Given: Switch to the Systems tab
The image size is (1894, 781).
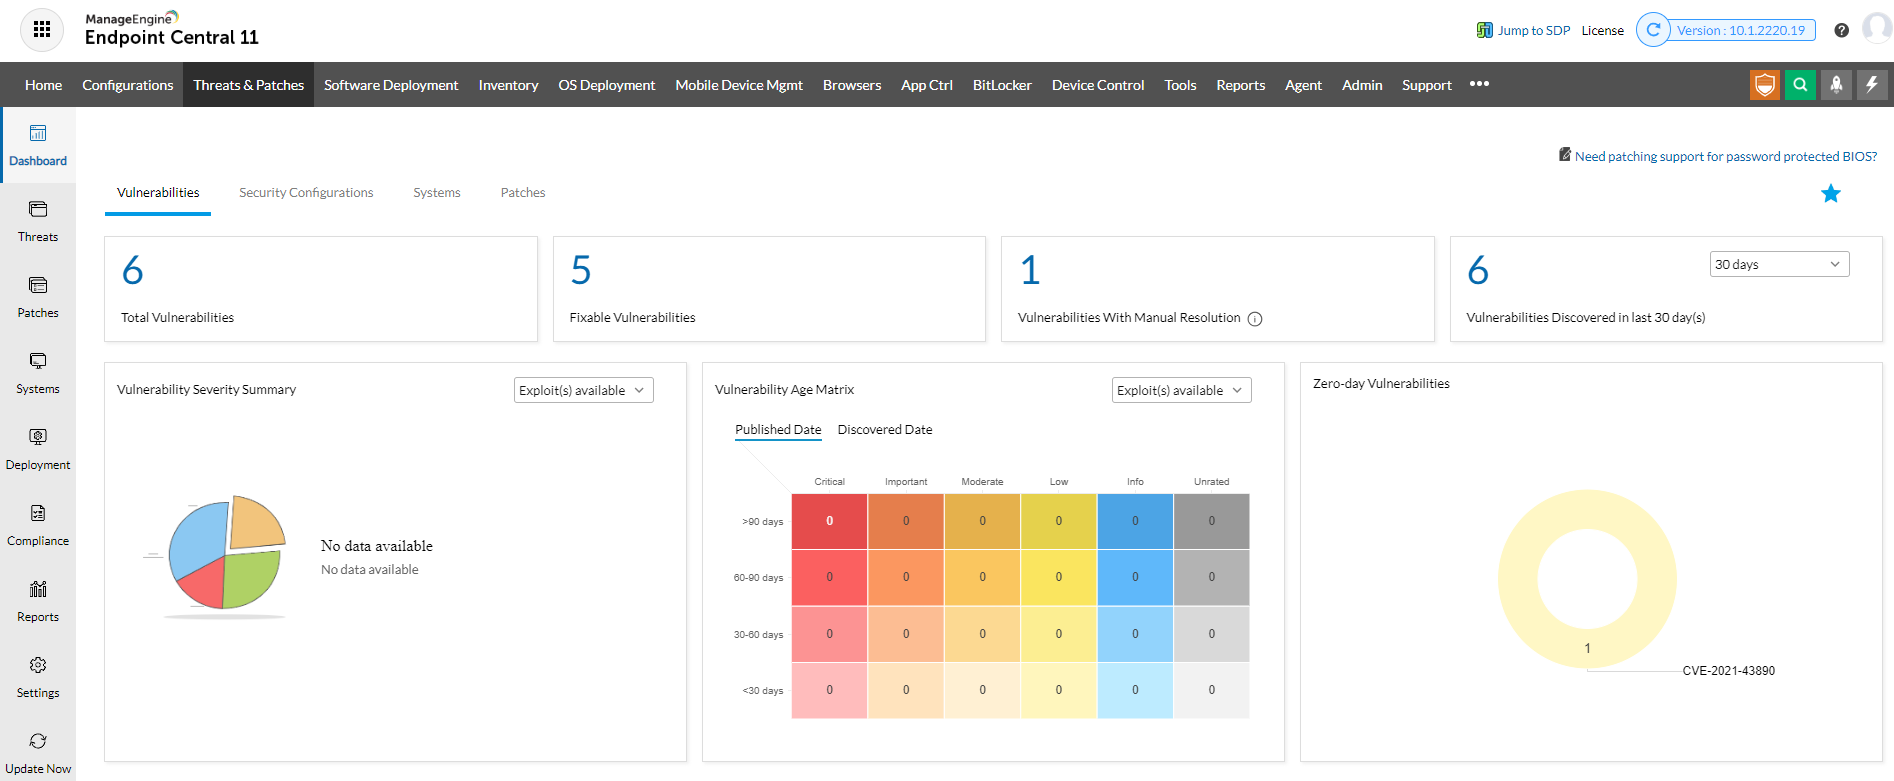Looking at the screenshot, I should [437, 192].
